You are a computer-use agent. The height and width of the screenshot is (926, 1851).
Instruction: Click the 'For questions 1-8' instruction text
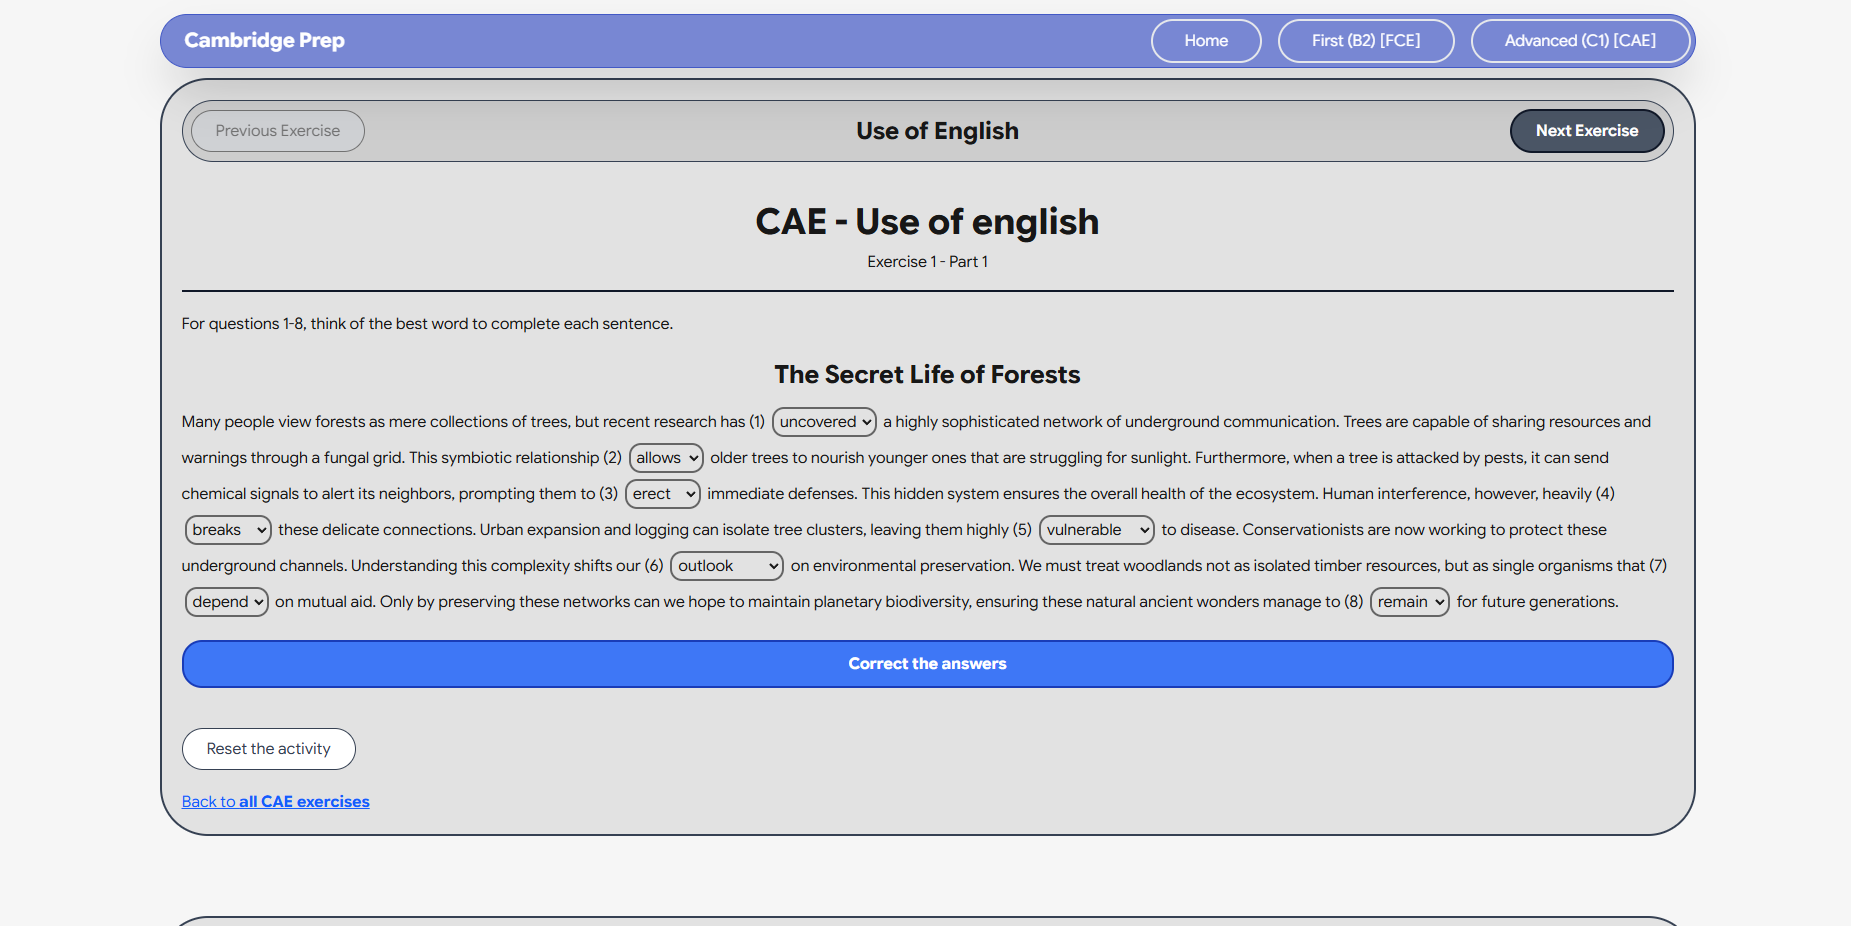coord(427,324)
